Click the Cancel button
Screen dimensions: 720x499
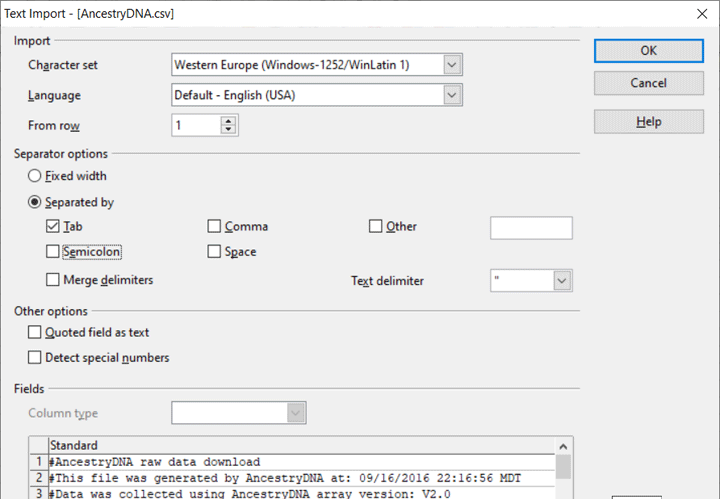coord(648,83)
